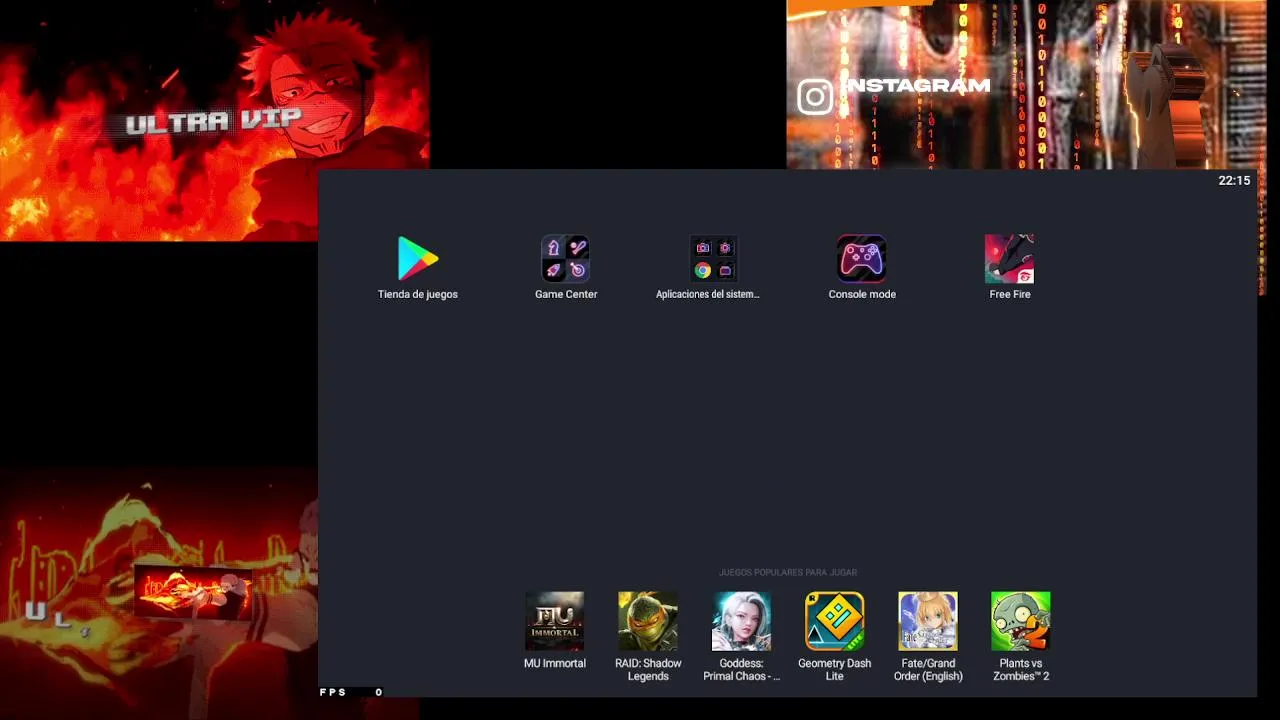
Task: Open the Tienda de juegos Play Store icon
Action: point(418,259)
